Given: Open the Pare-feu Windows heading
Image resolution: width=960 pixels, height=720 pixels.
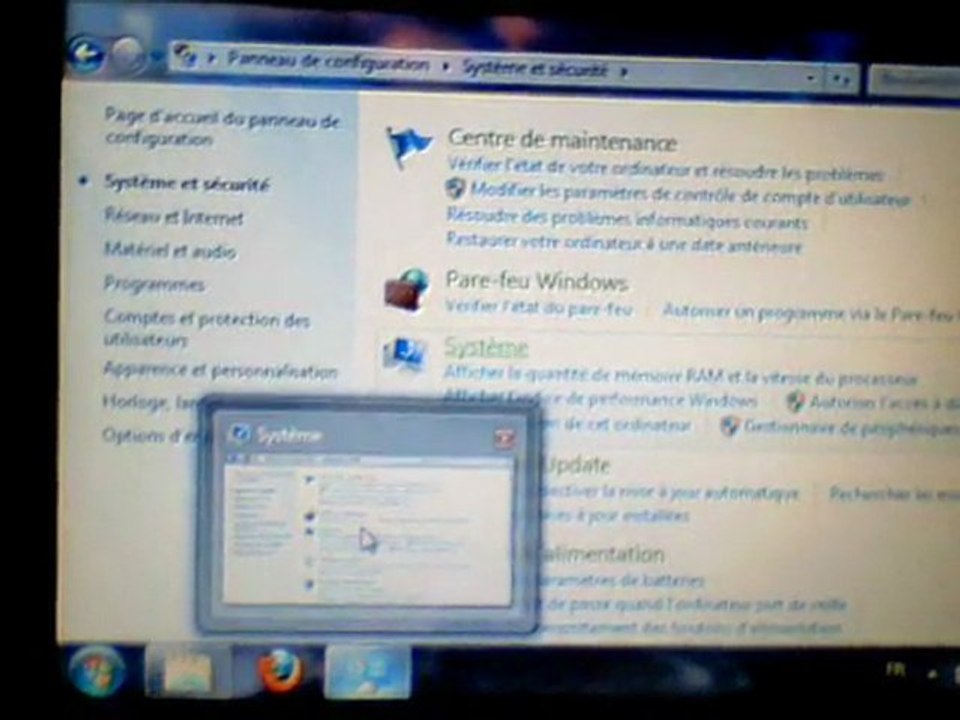Looking at the screenshot, I should coord(537,281).
